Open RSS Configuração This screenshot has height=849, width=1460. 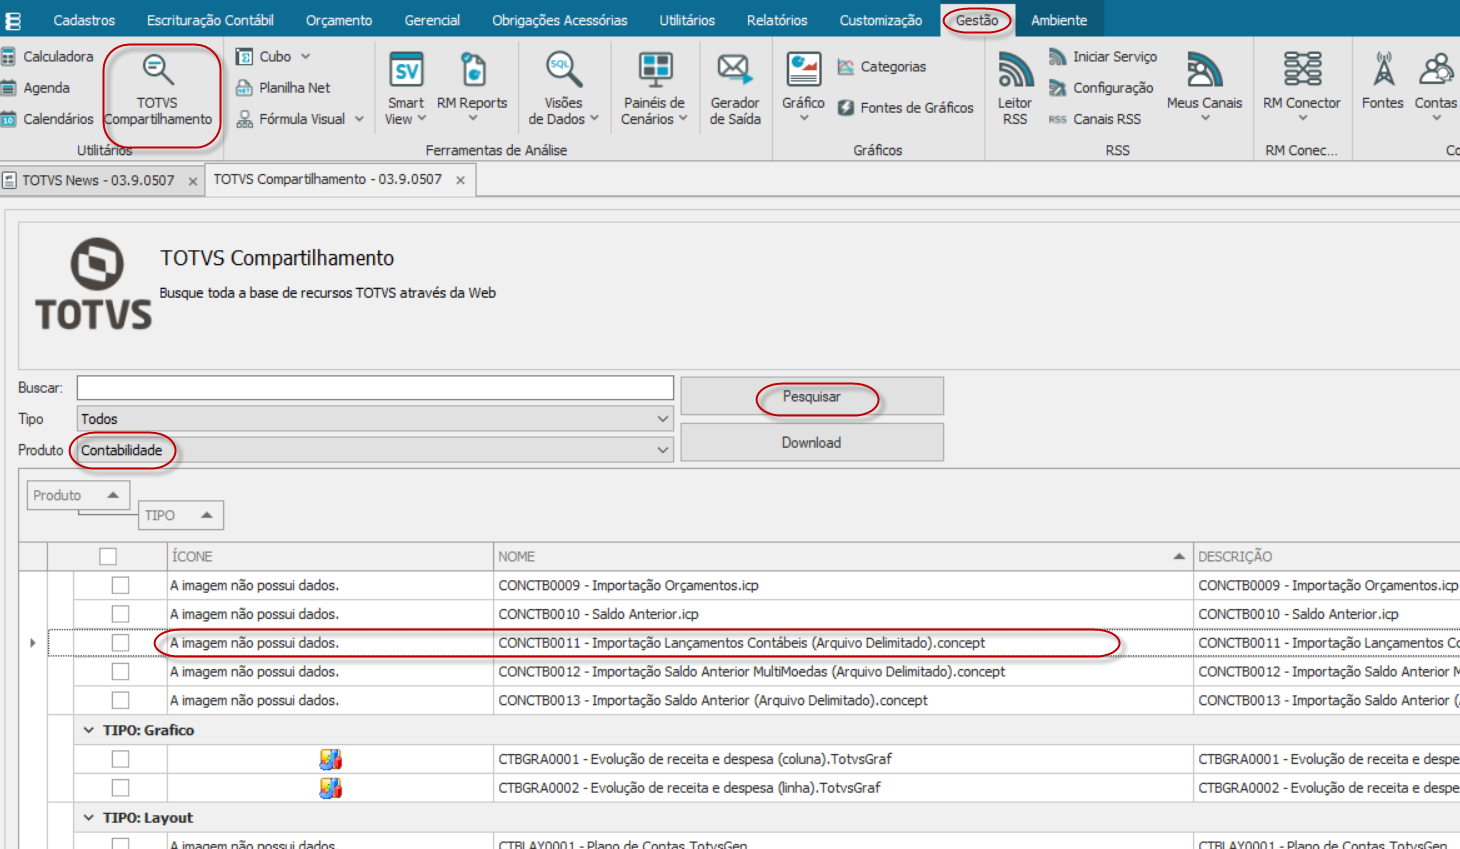(1101, 88)
